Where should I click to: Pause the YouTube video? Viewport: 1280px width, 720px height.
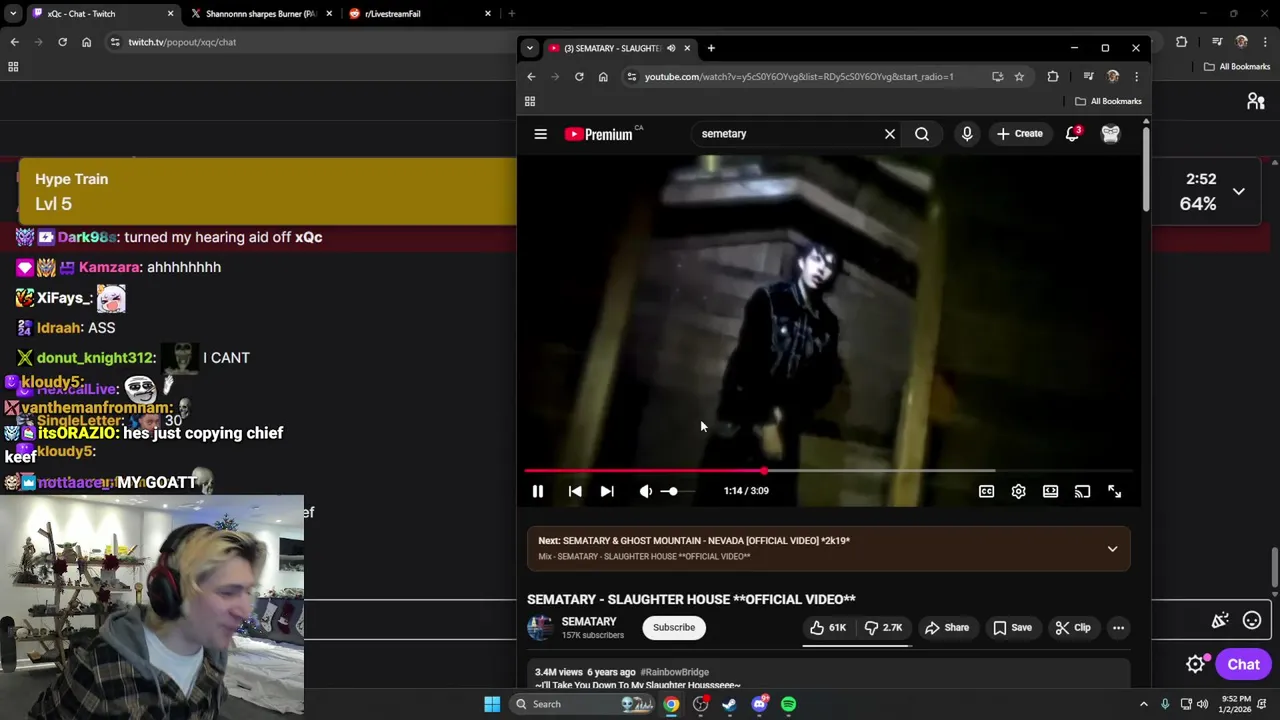click(537, 491)
